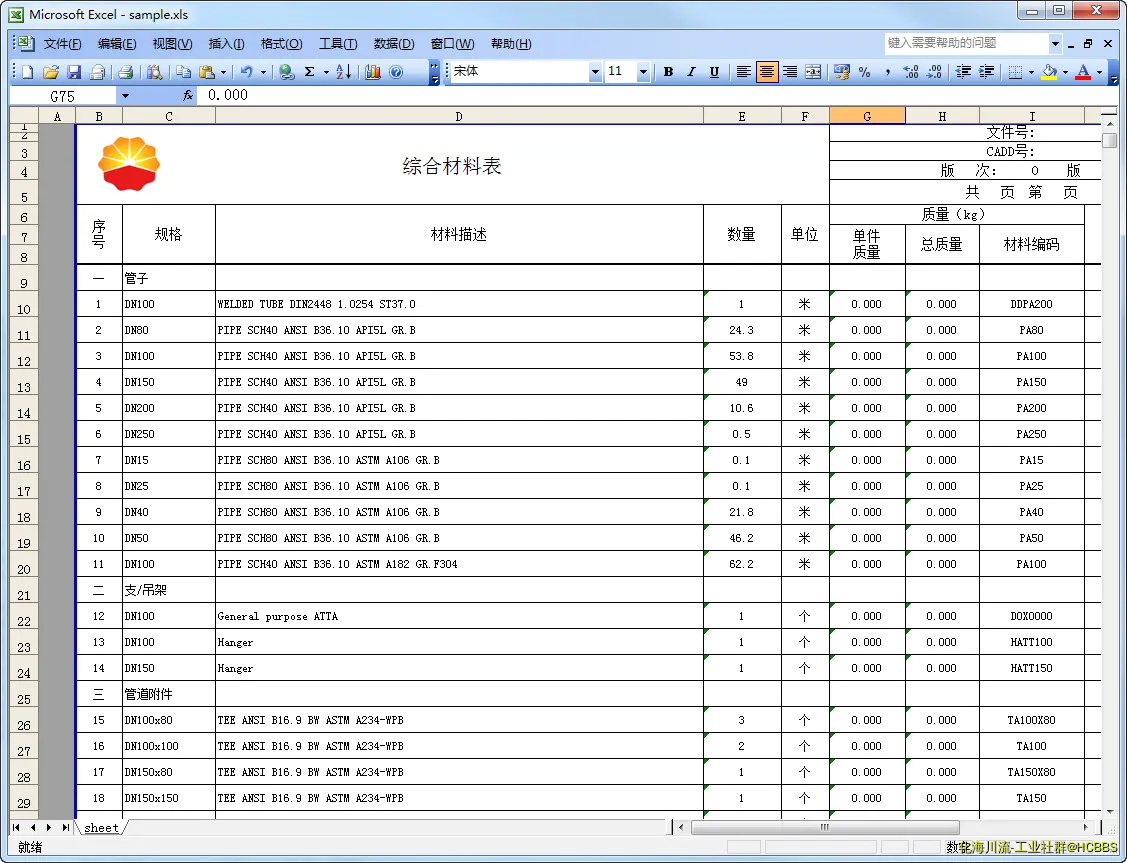This screenshot has width=1127, height=863.
Task: Go to the last sheet tab arrow
Action: [65, 828]
